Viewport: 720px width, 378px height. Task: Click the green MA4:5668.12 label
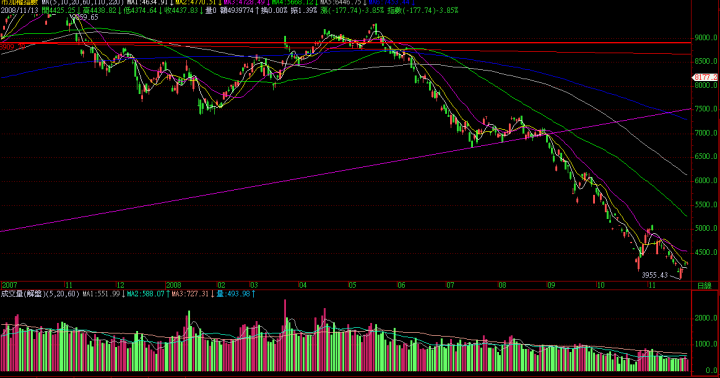(x=292, y=3)
